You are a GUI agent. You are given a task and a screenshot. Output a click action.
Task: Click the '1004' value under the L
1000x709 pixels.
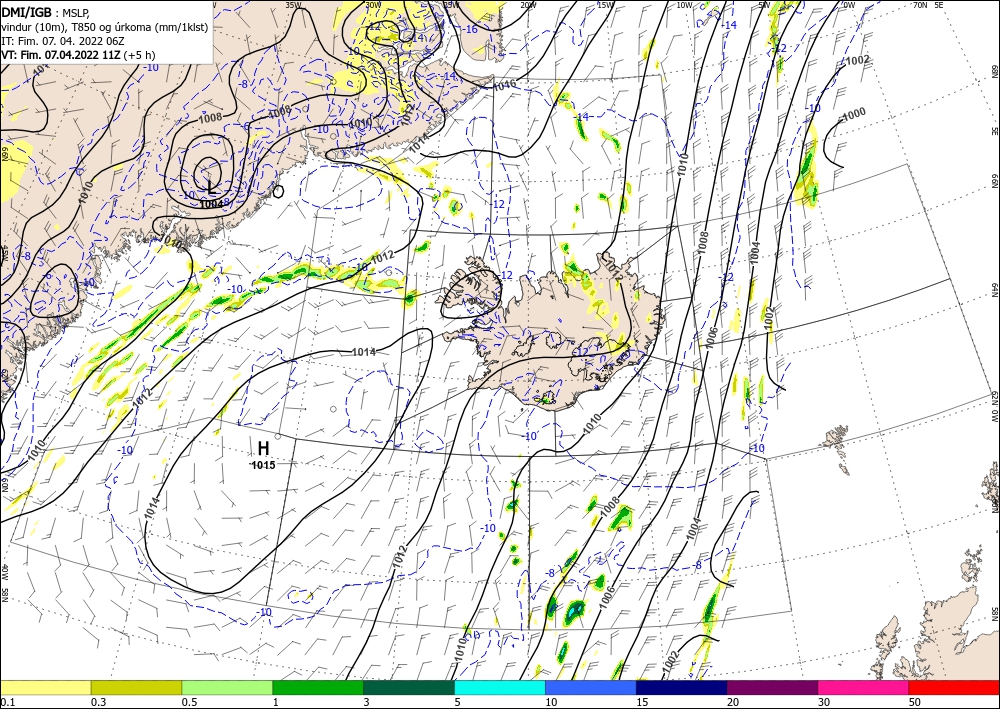pyautogui.click(x=211, y=204)
